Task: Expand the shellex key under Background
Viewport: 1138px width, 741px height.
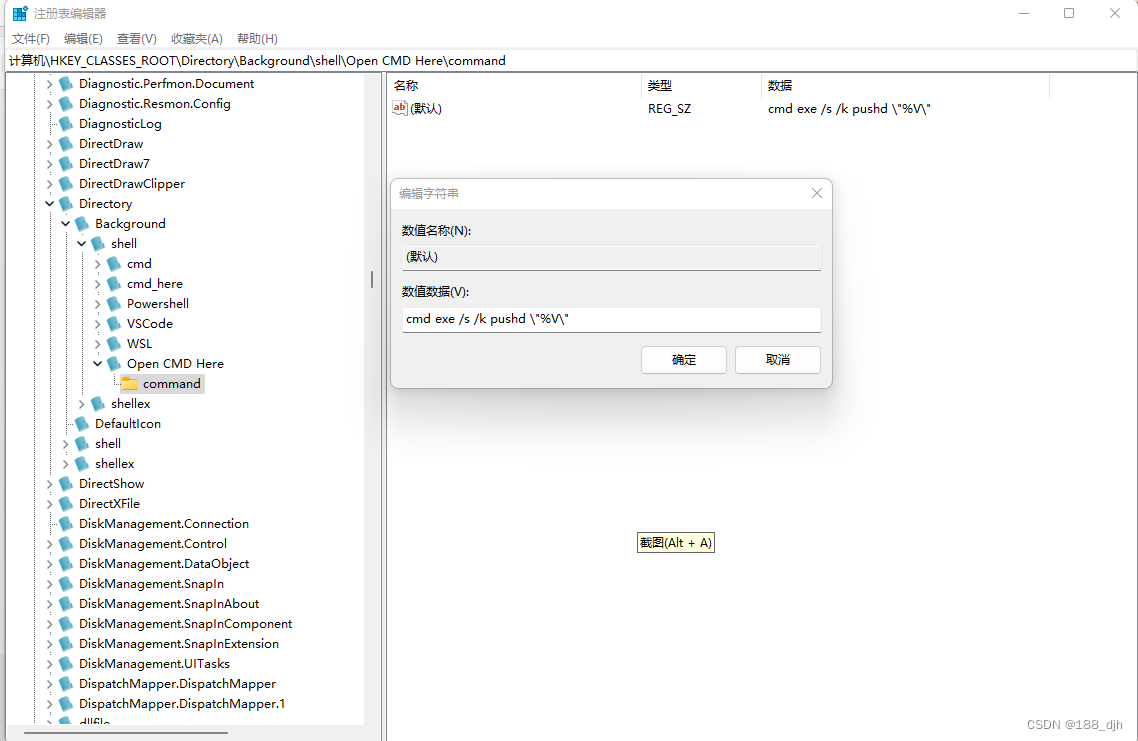Action: tap(81, 404)
